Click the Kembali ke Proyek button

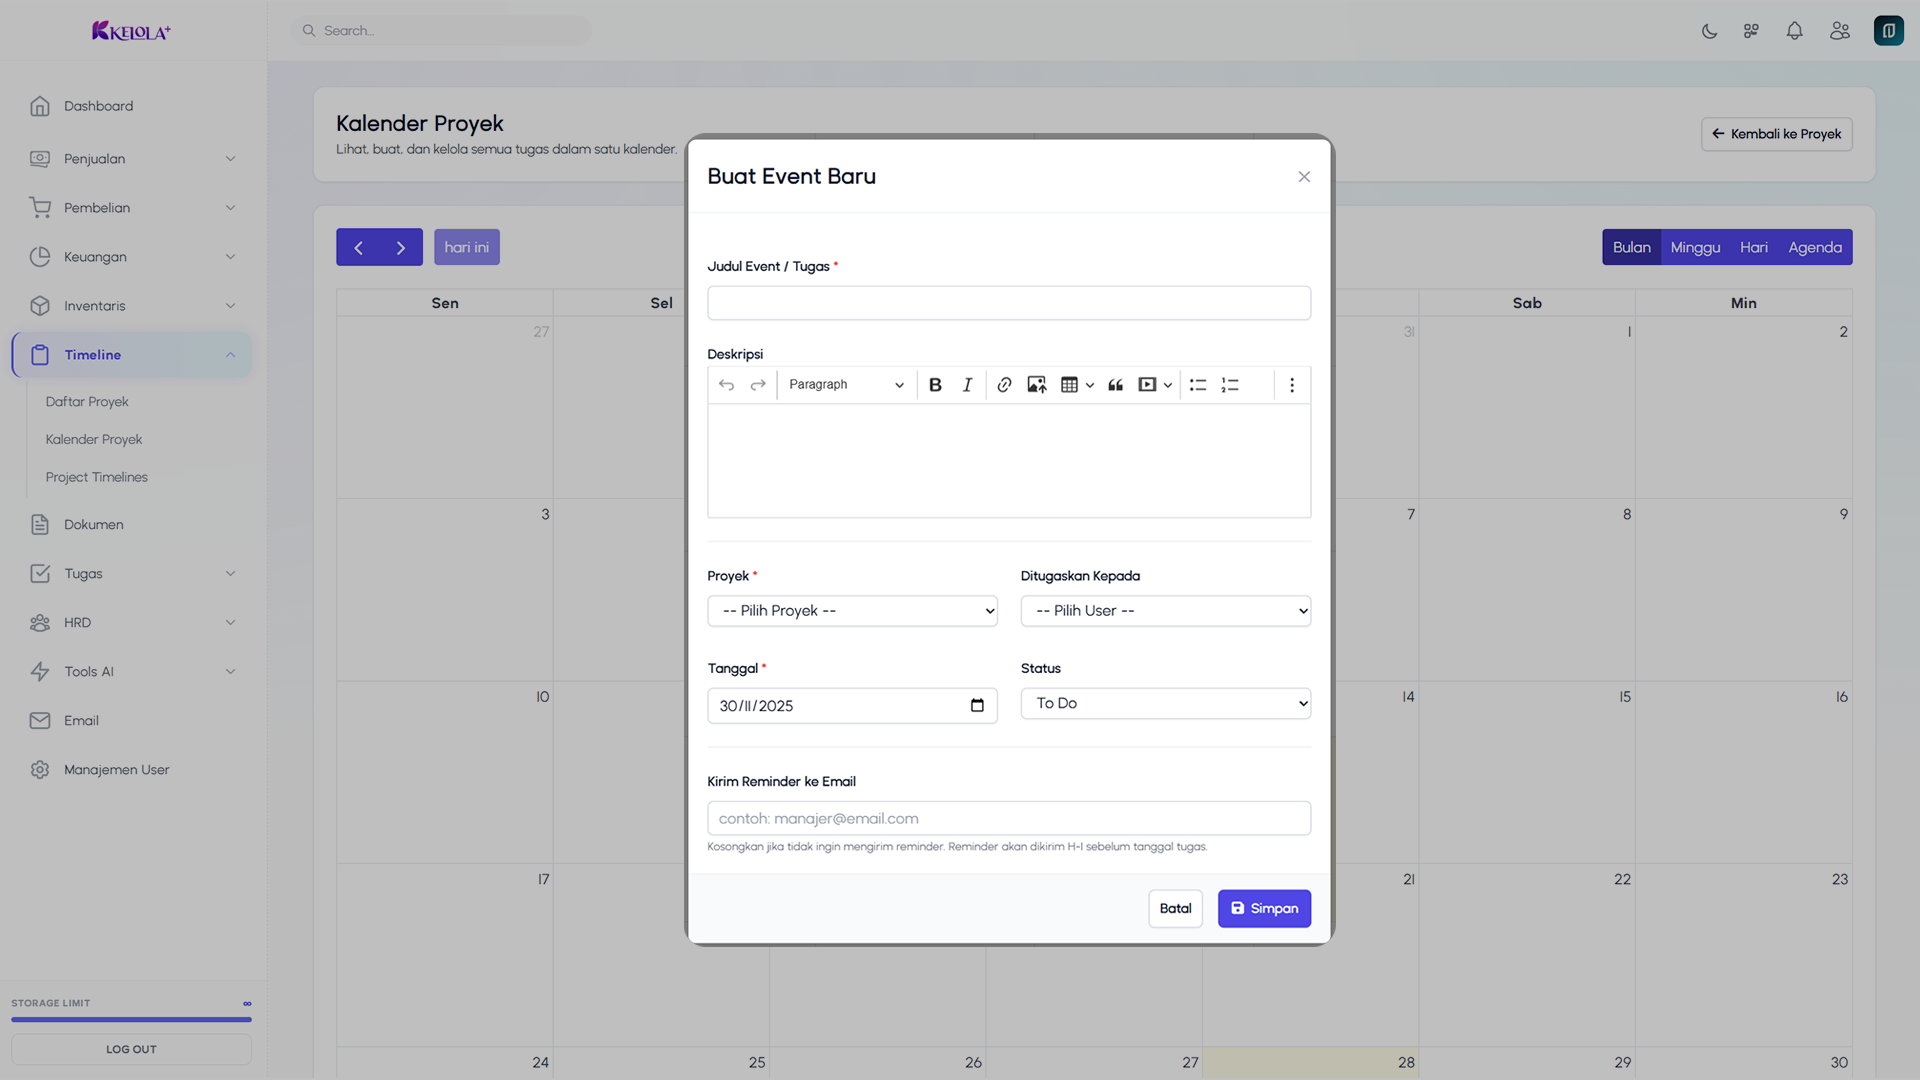click(1776, 134)
